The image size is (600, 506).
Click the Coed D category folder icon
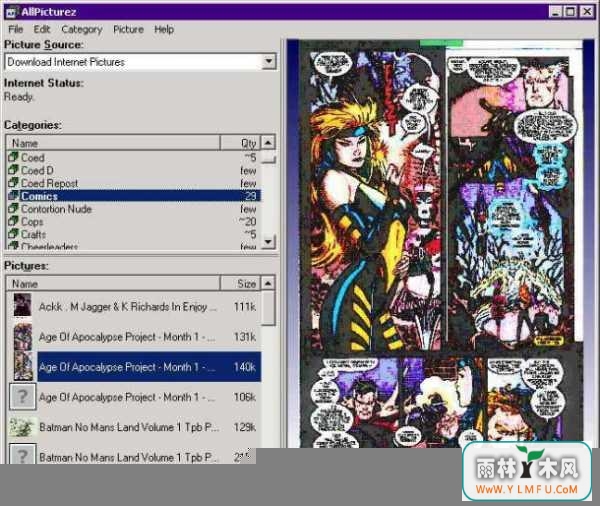(x=13, y=170)
